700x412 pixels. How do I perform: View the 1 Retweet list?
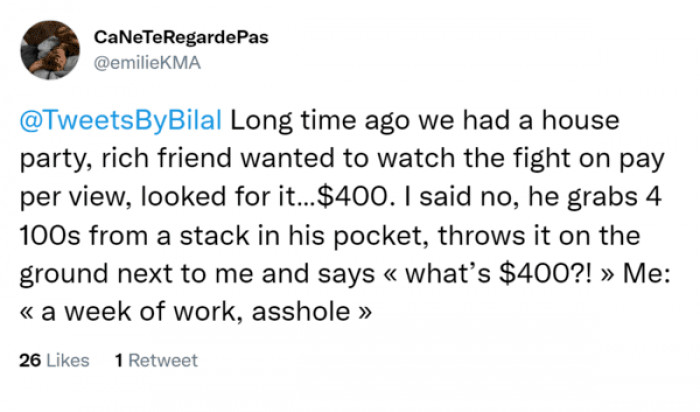click(156, 360)
